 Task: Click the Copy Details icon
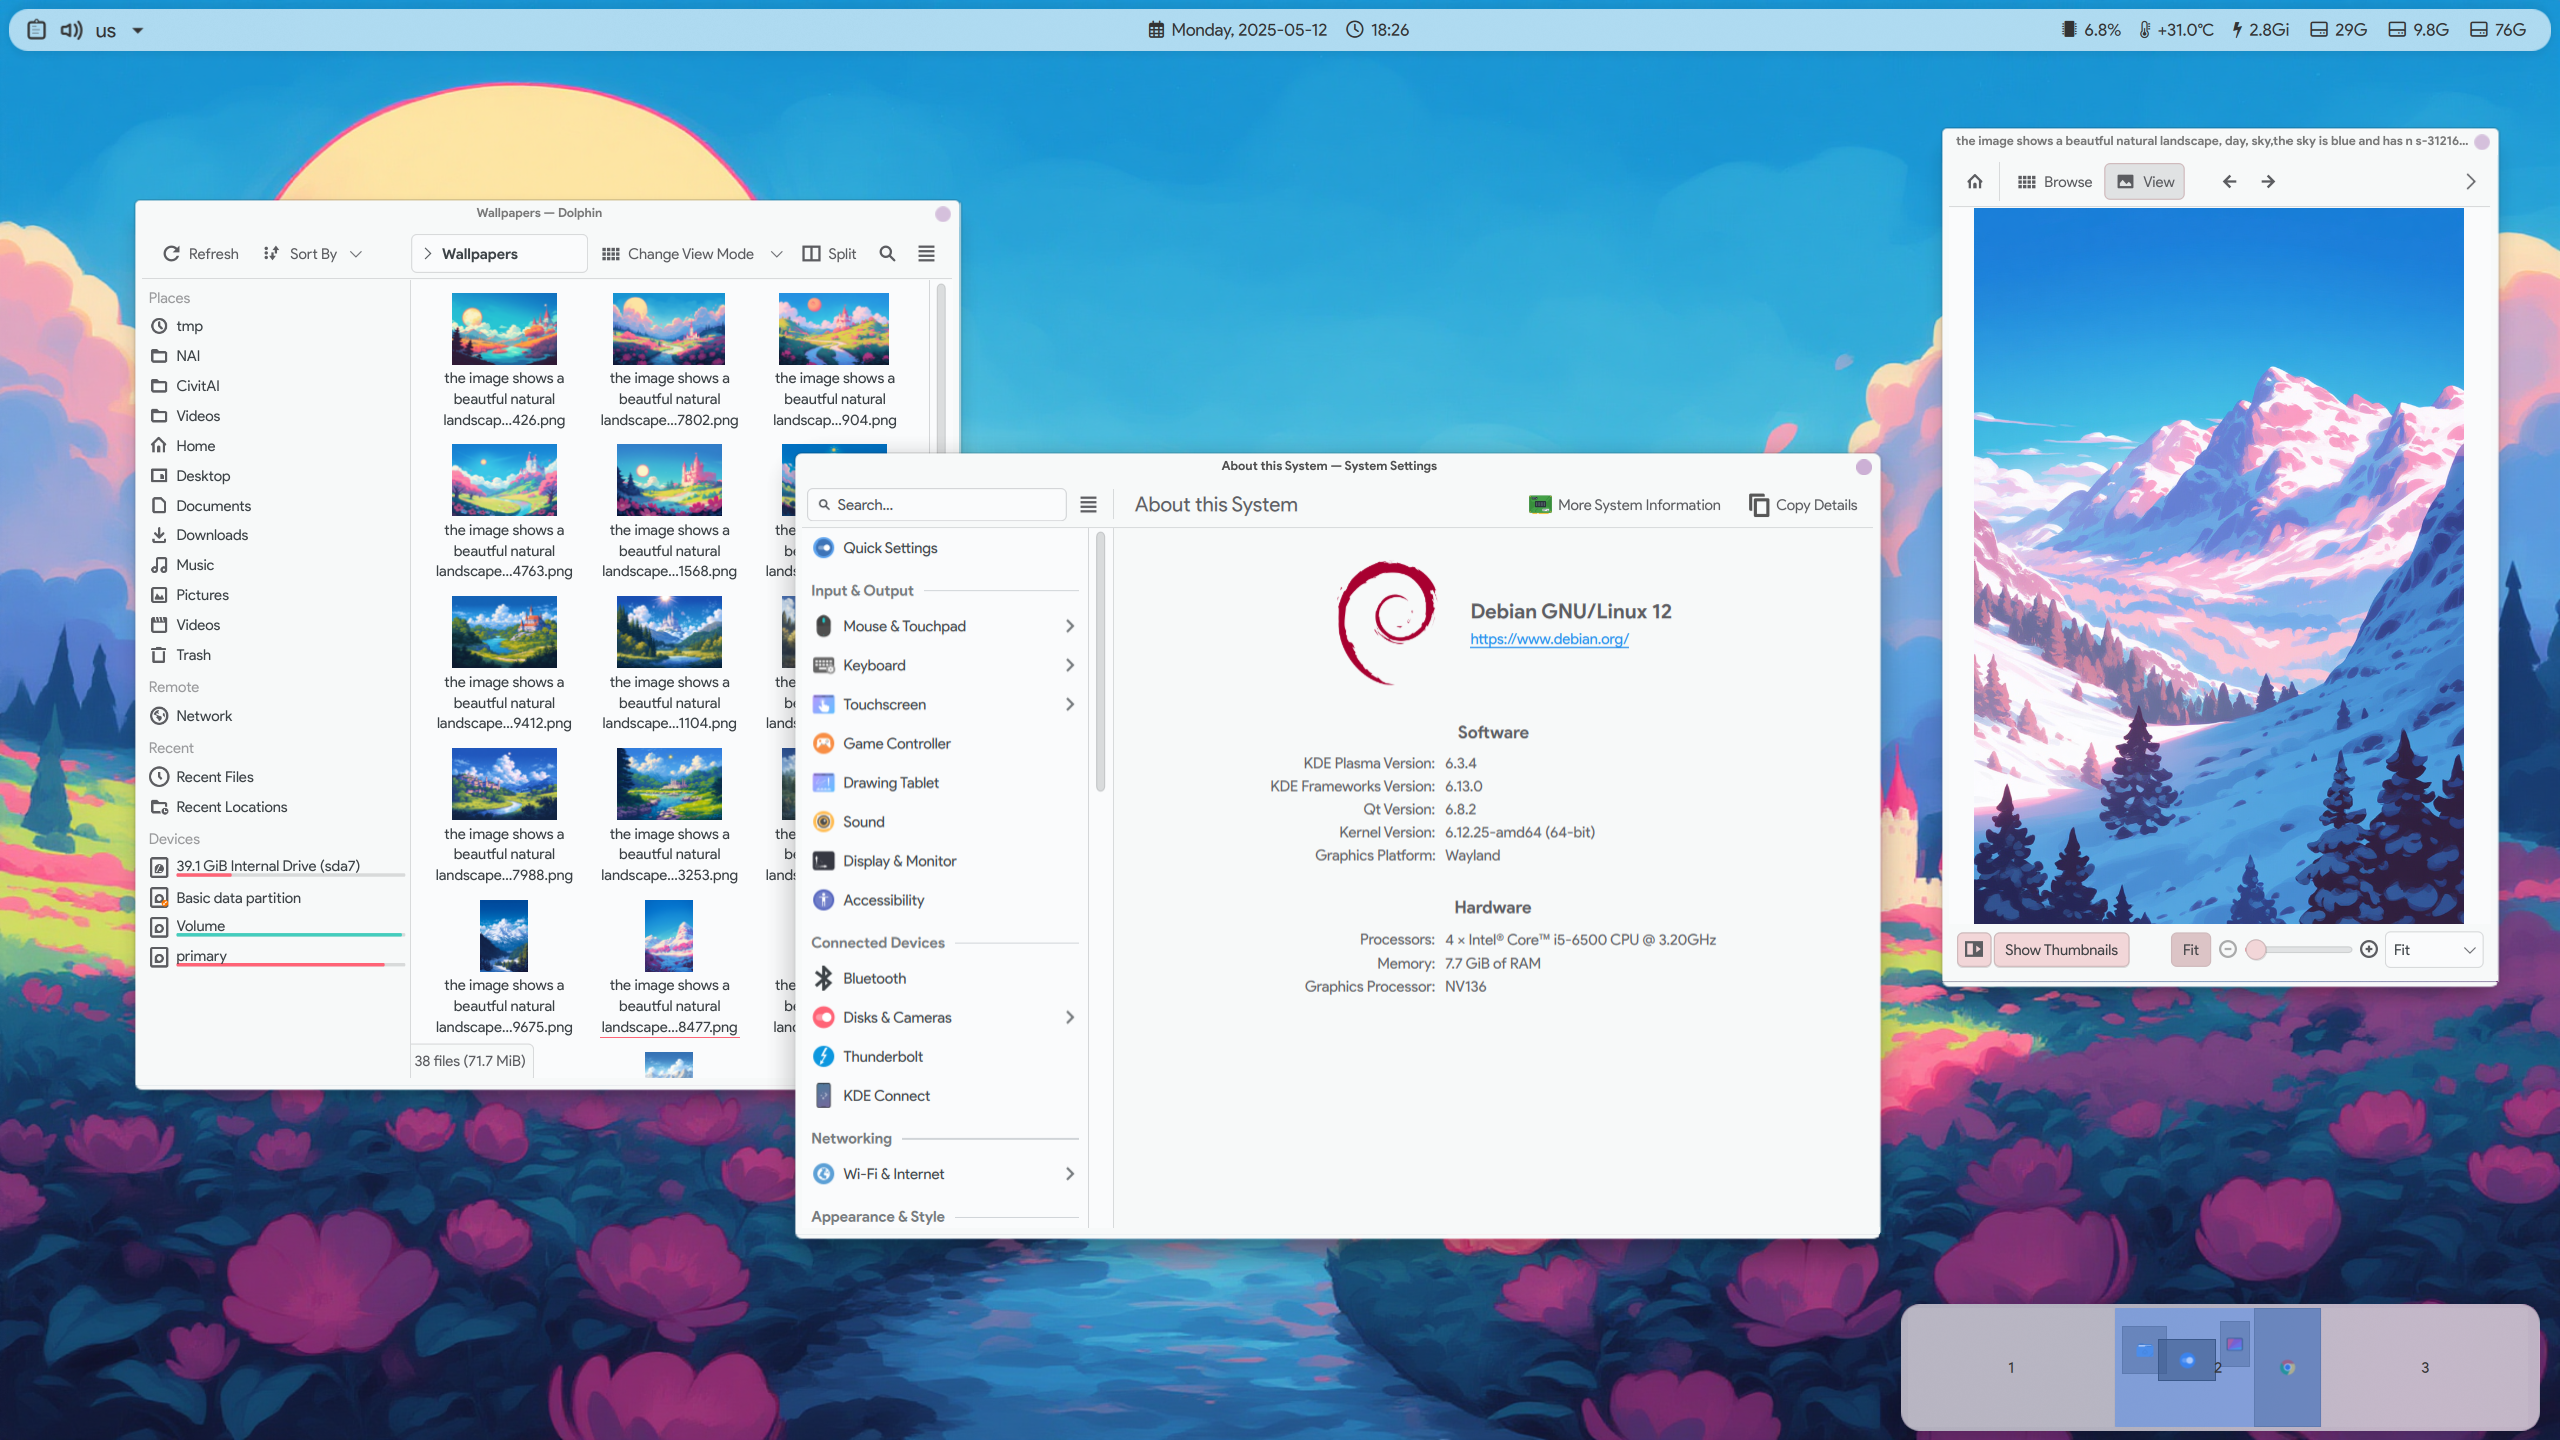click(1758, 505)
